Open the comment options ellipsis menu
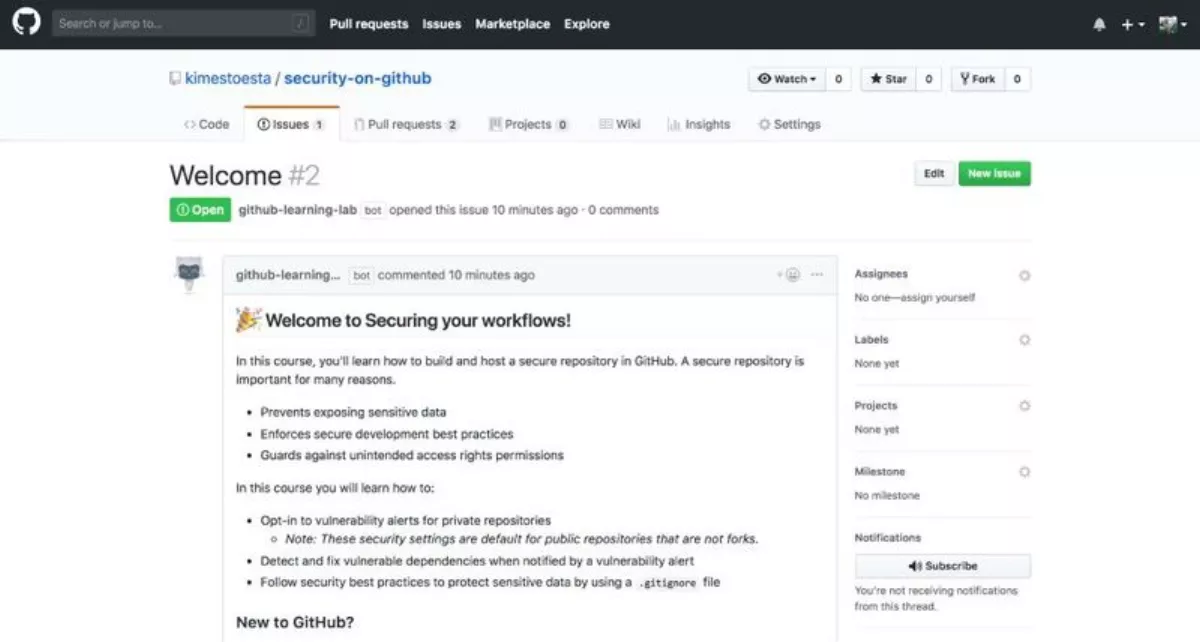This screenshot has width=1200, height=642. click(817, 275)
